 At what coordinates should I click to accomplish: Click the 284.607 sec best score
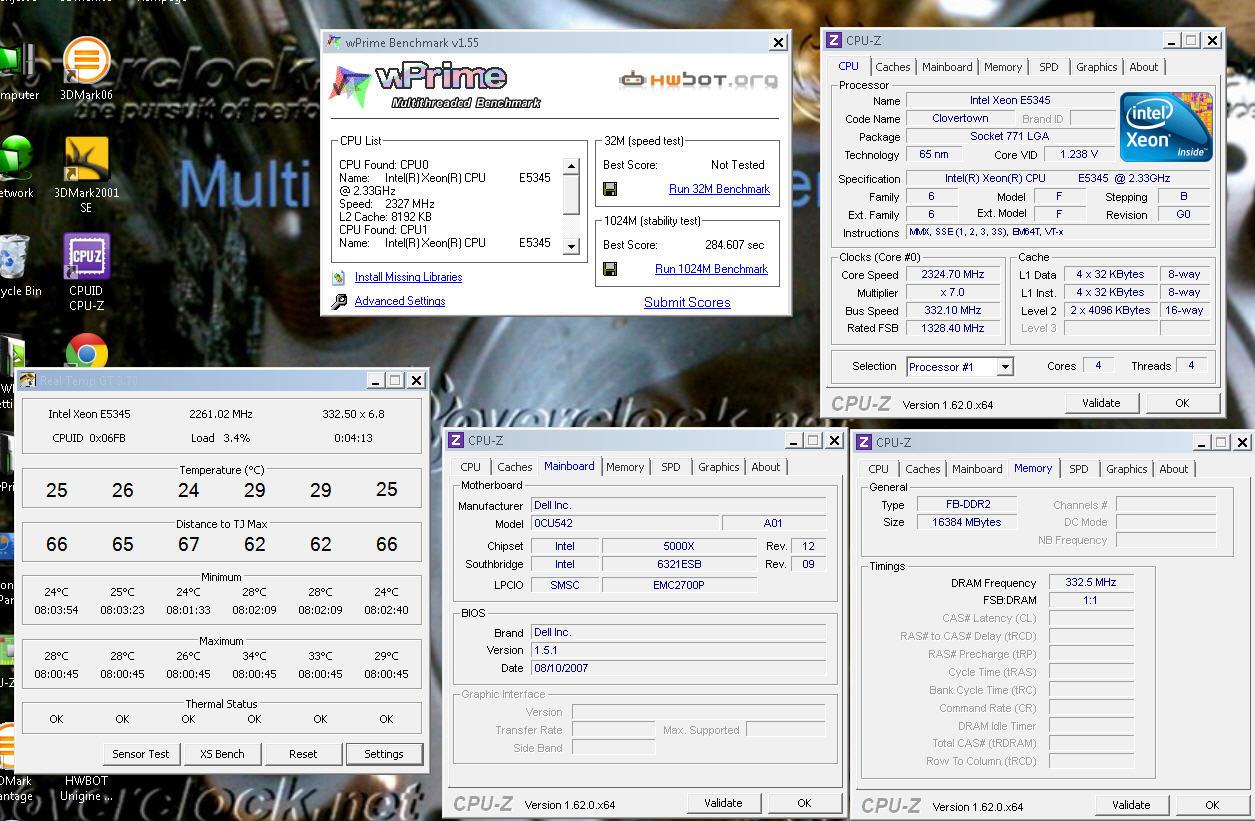734,245
